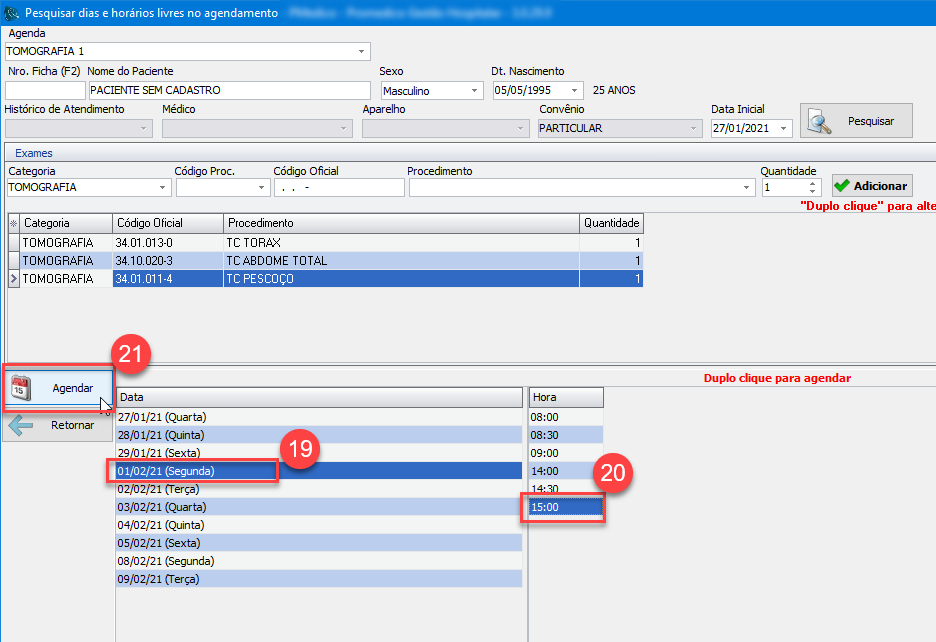936x642 pixels.
Task: Click the Agendar calendar button
Action: (58, 388)
